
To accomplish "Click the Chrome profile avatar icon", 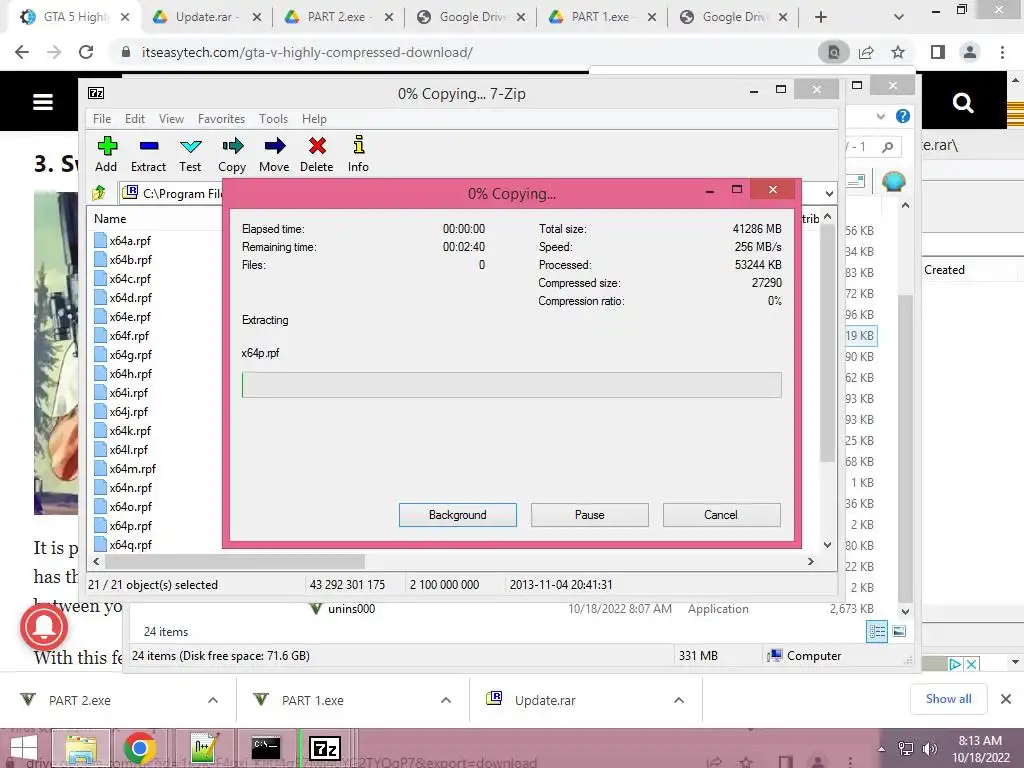I will pyautogui.click(x=970, y=52).
